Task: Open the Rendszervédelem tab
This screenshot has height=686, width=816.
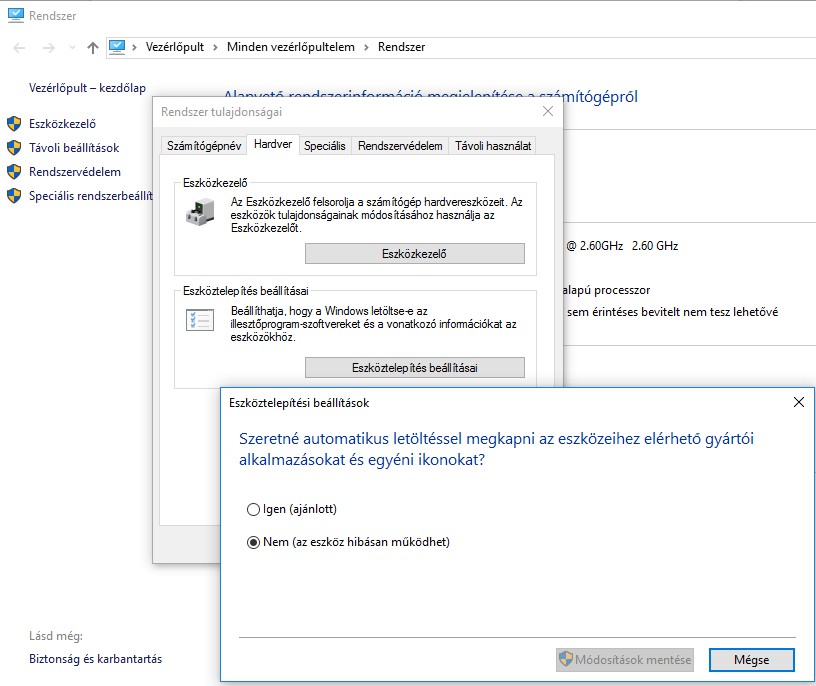Action: tap(400, 146)
